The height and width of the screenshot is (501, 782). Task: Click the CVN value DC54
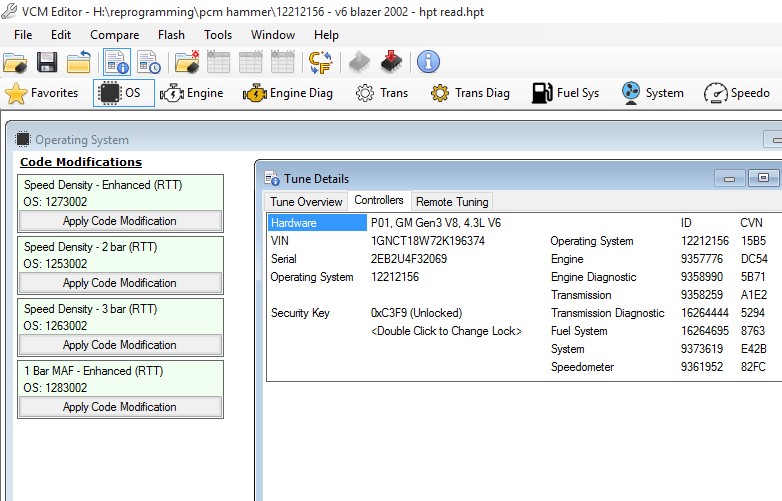point(754,259)
